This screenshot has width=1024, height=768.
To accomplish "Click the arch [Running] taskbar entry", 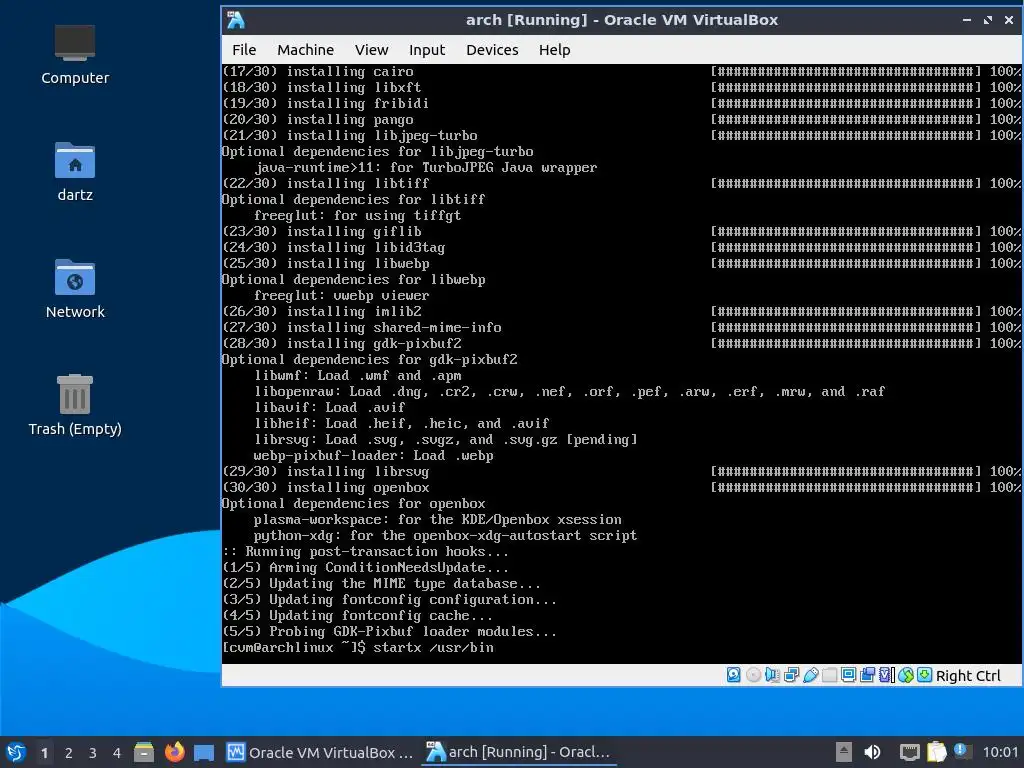I will click(x=519, y=752).
